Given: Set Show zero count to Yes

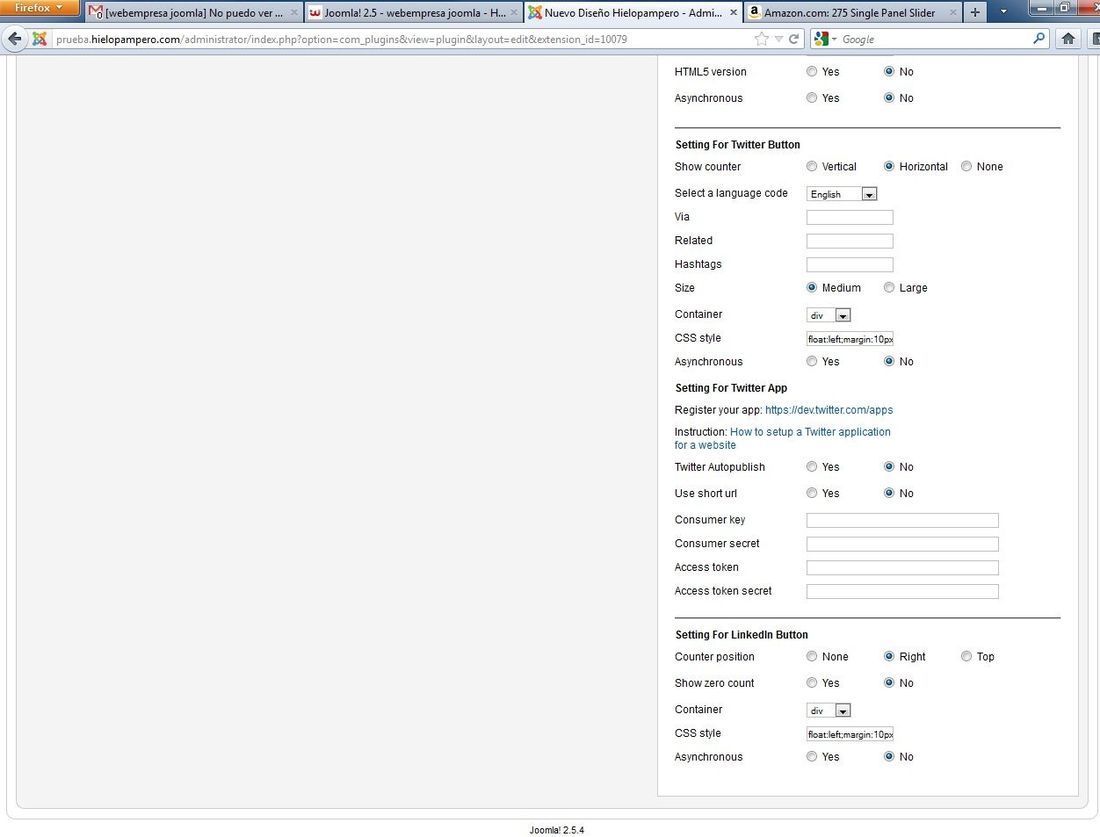Looking at the screenshot, I should pyautogui.click(x=812, y=683).
